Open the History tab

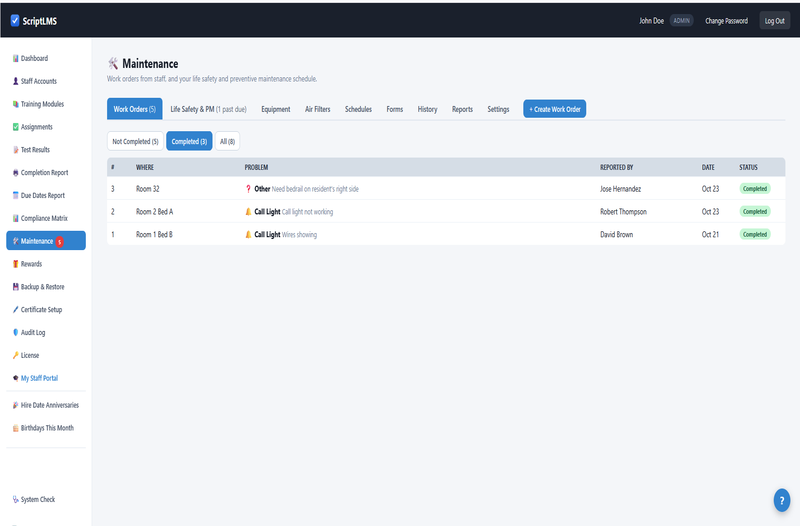(427, 109)
